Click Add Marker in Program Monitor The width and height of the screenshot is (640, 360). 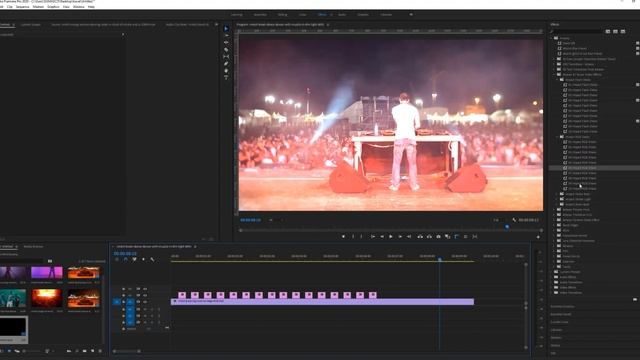[x=343, y=237]
